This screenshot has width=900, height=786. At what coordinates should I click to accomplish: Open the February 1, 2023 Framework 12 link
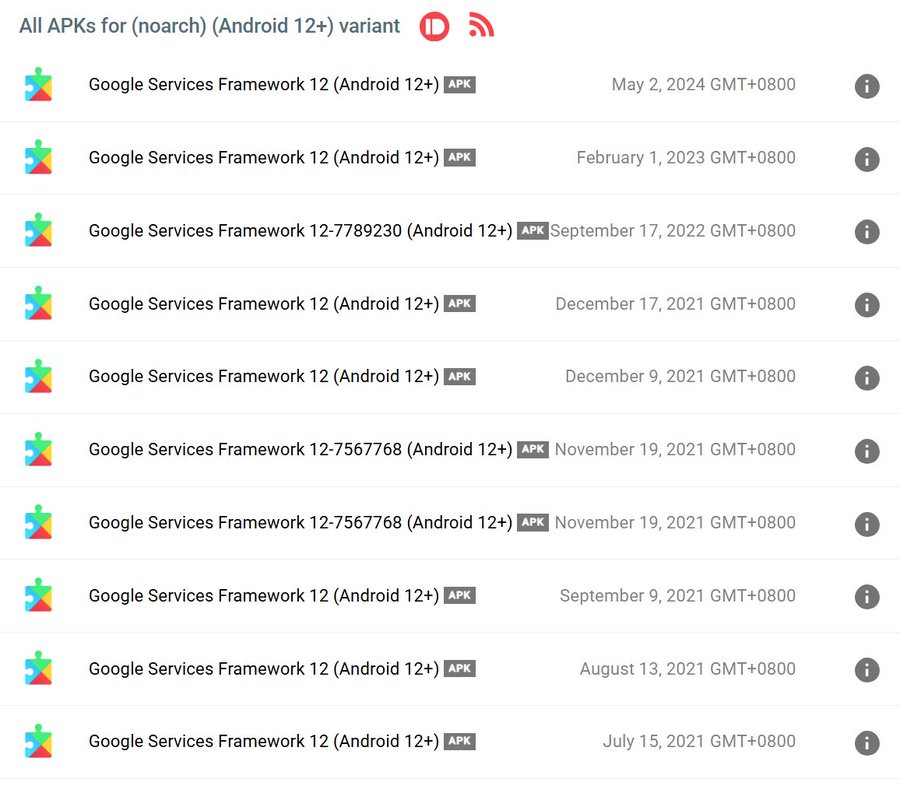coord(263,158)
